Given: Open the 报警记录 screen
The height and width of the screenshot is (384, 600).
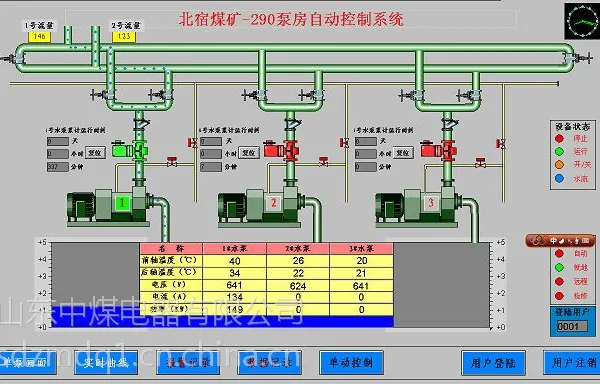Looking at the screenshot, I should [x=188, y=363].
